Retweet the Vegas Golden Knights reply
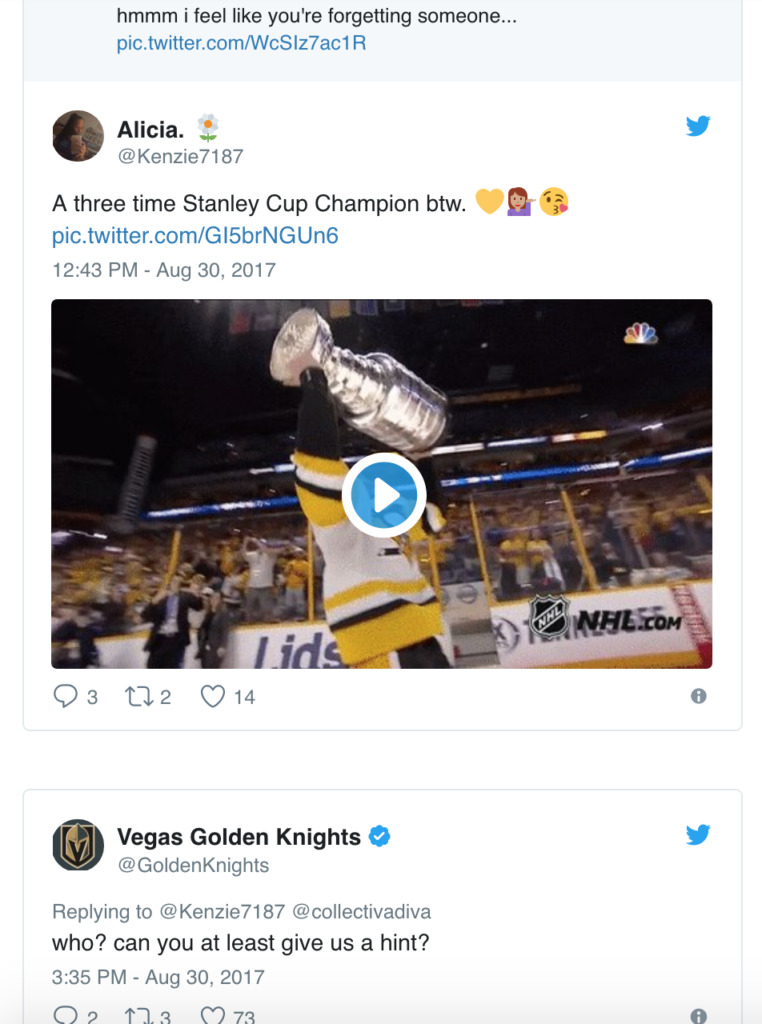 click(x=138, y=1015)
